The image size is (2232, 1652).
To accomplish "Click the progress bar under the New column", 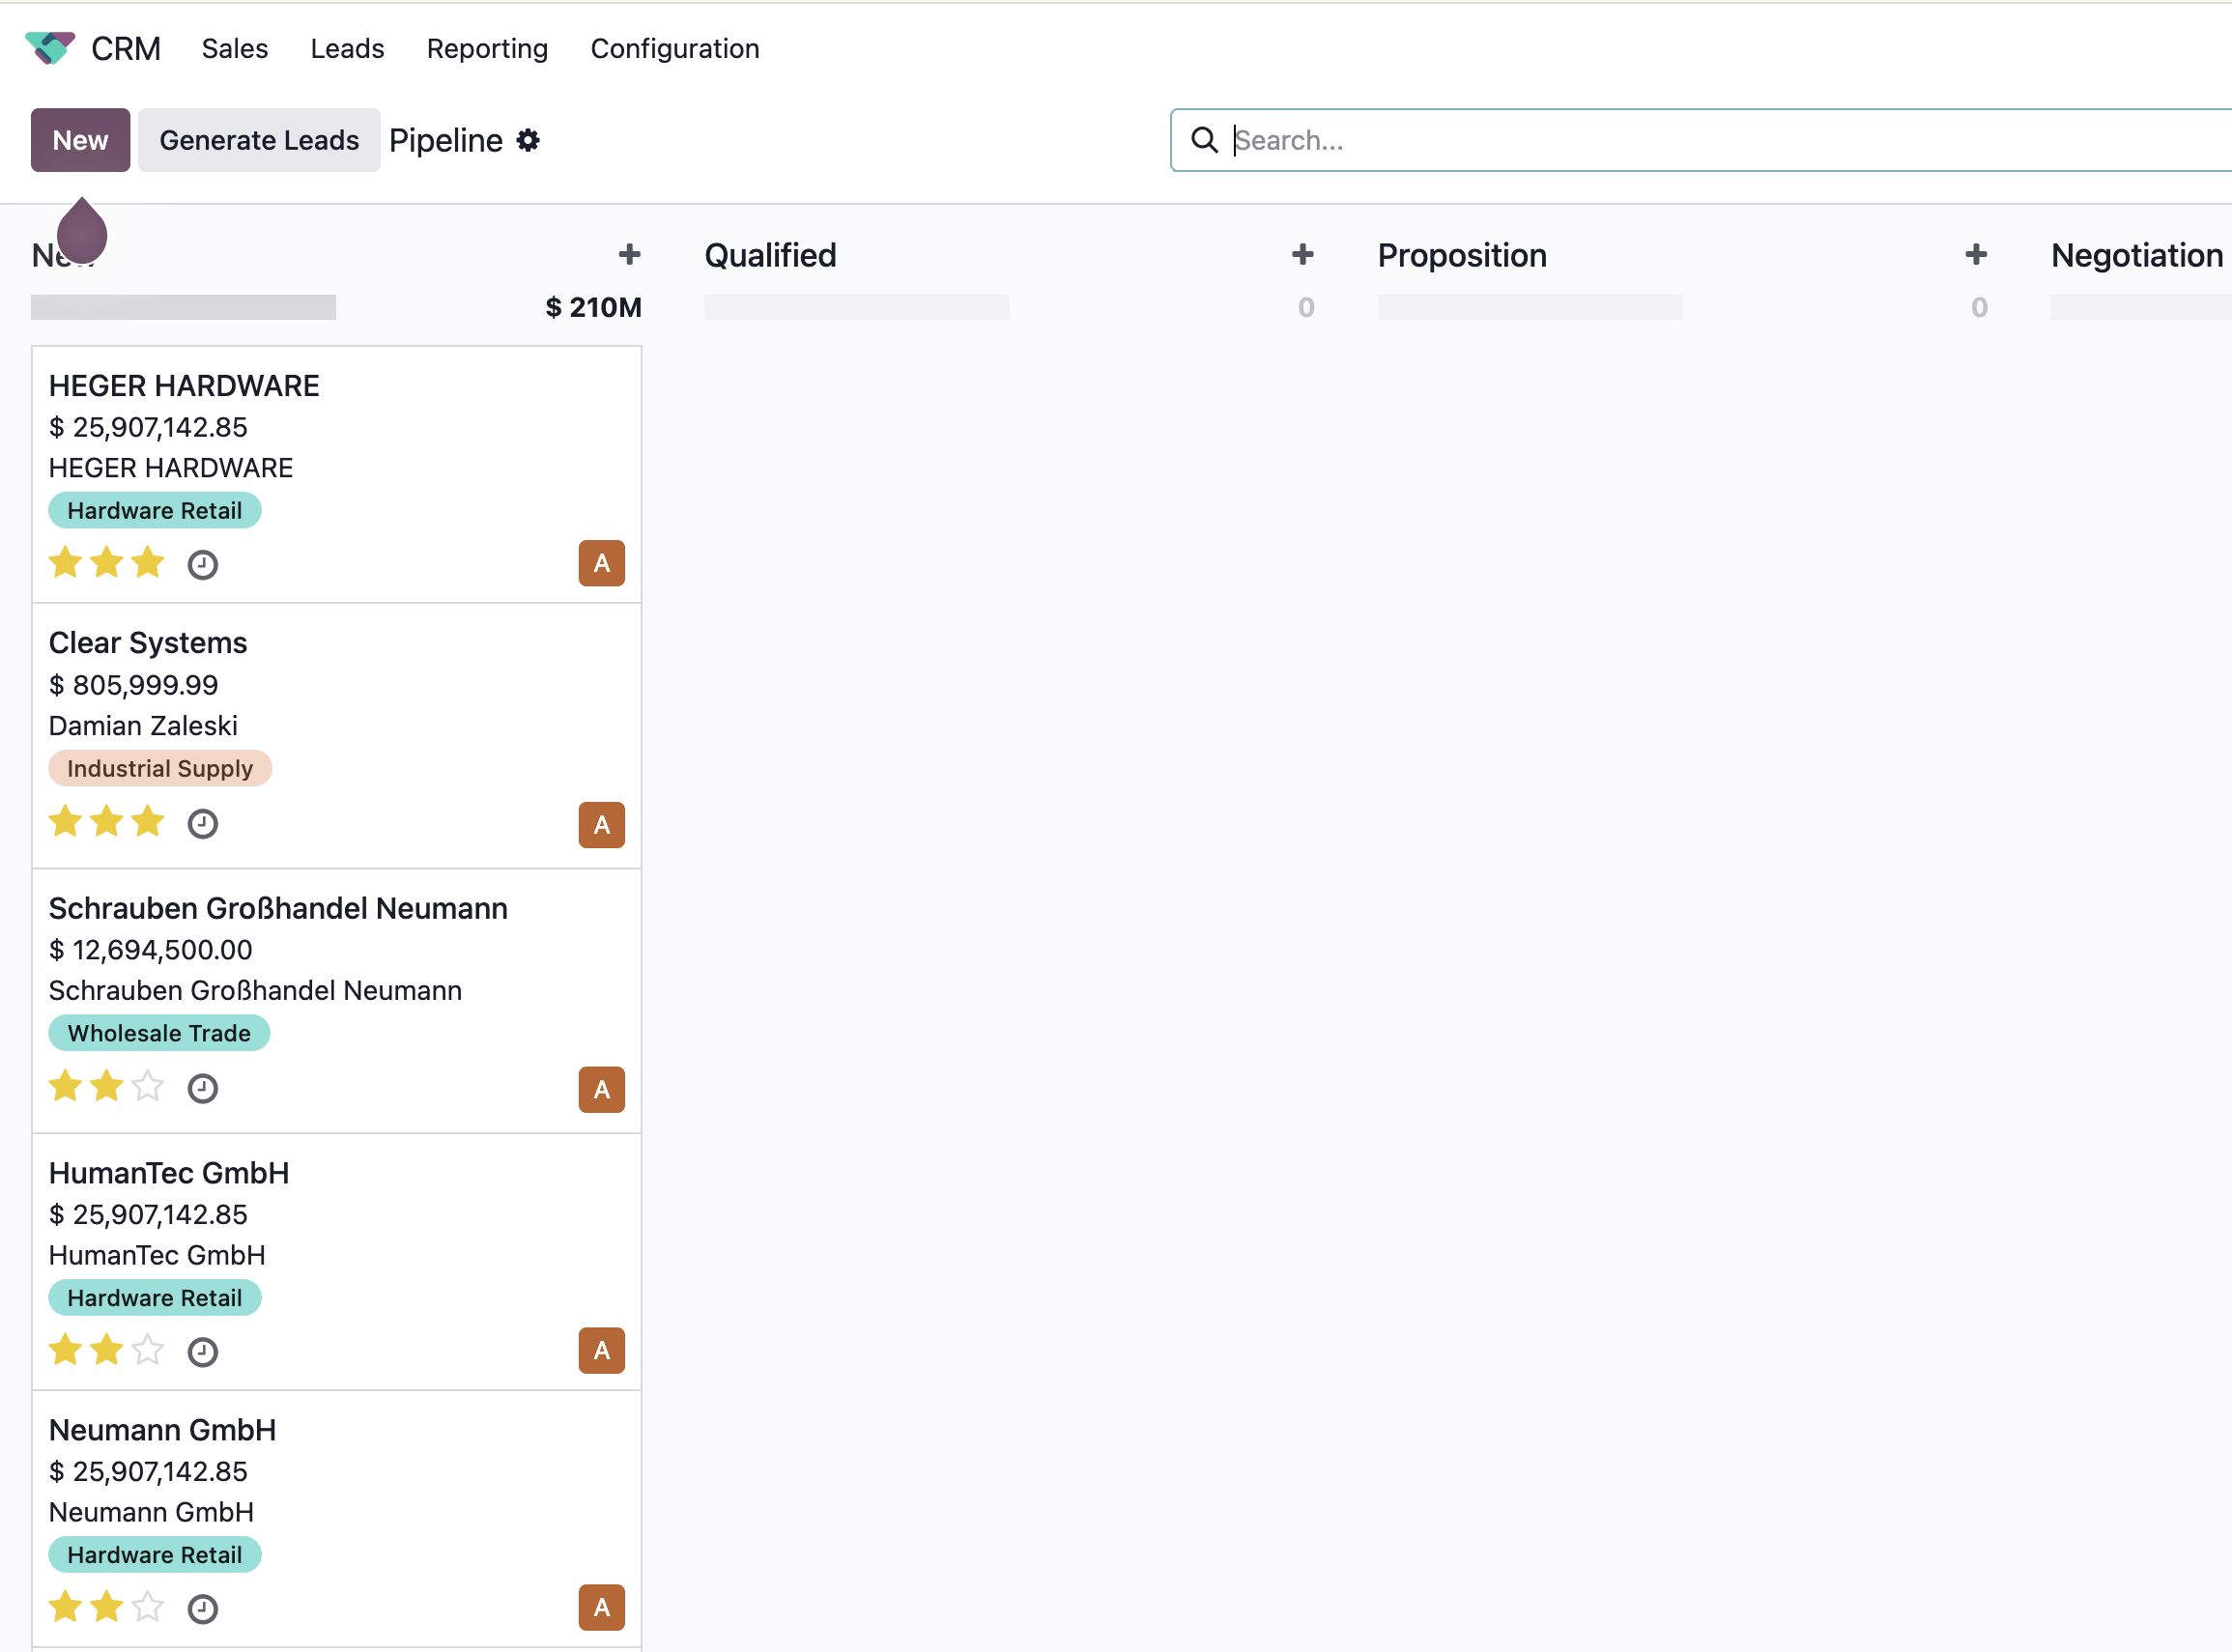I will (x=183, y=307).
